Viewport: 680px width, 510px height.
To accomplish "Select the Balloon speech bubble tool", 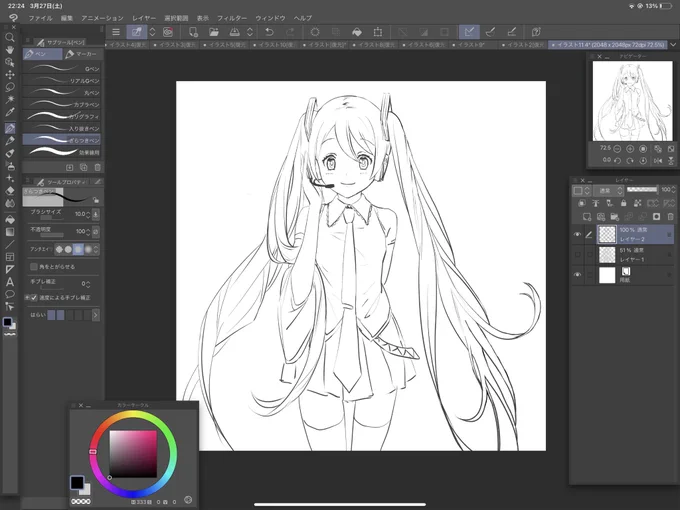I will click(10, 294).
